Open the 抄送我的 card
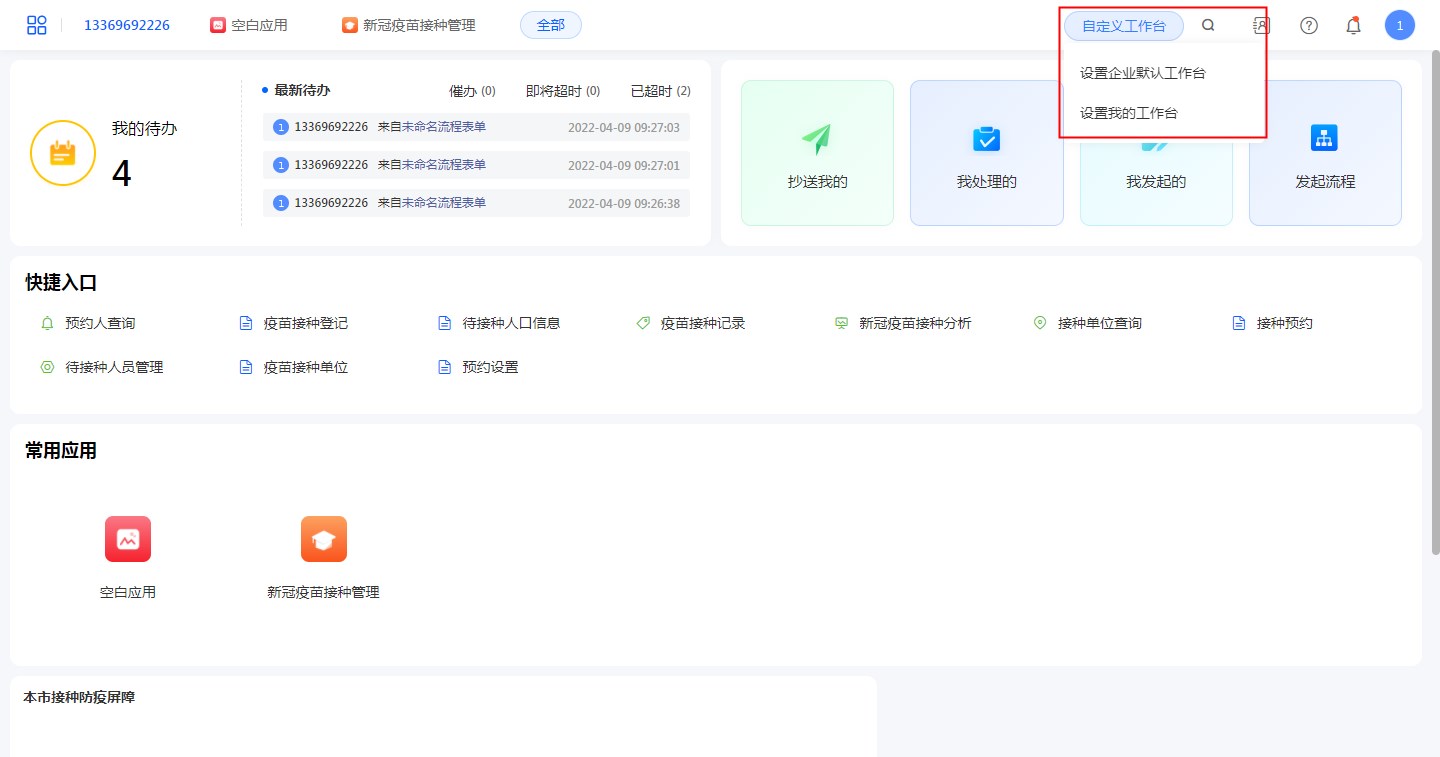Screen dimensions: 1440x757 [x=817, y=153]
